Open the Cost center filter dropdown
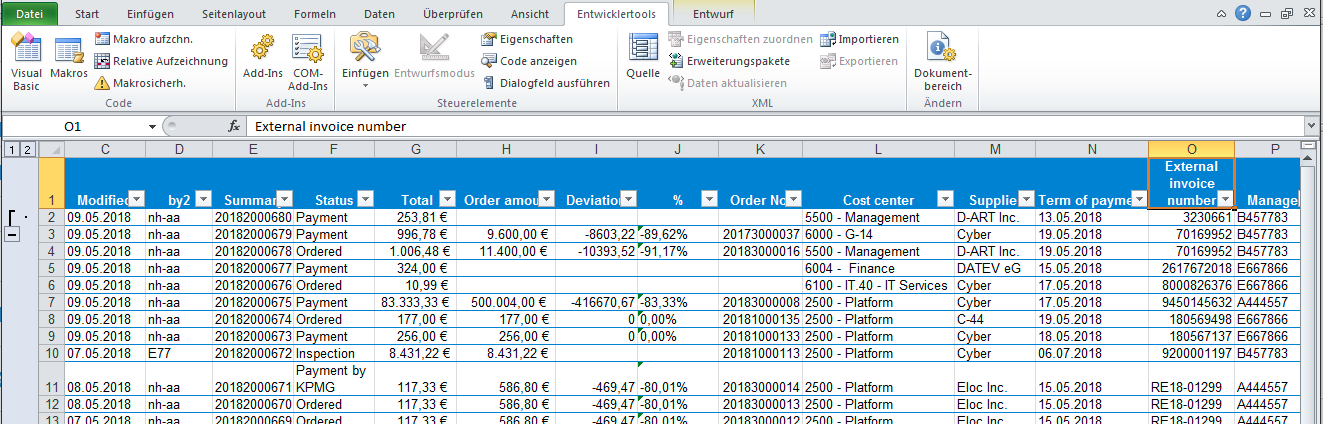This screenshot has height=424, width=1323. click(x=944, y=198)
